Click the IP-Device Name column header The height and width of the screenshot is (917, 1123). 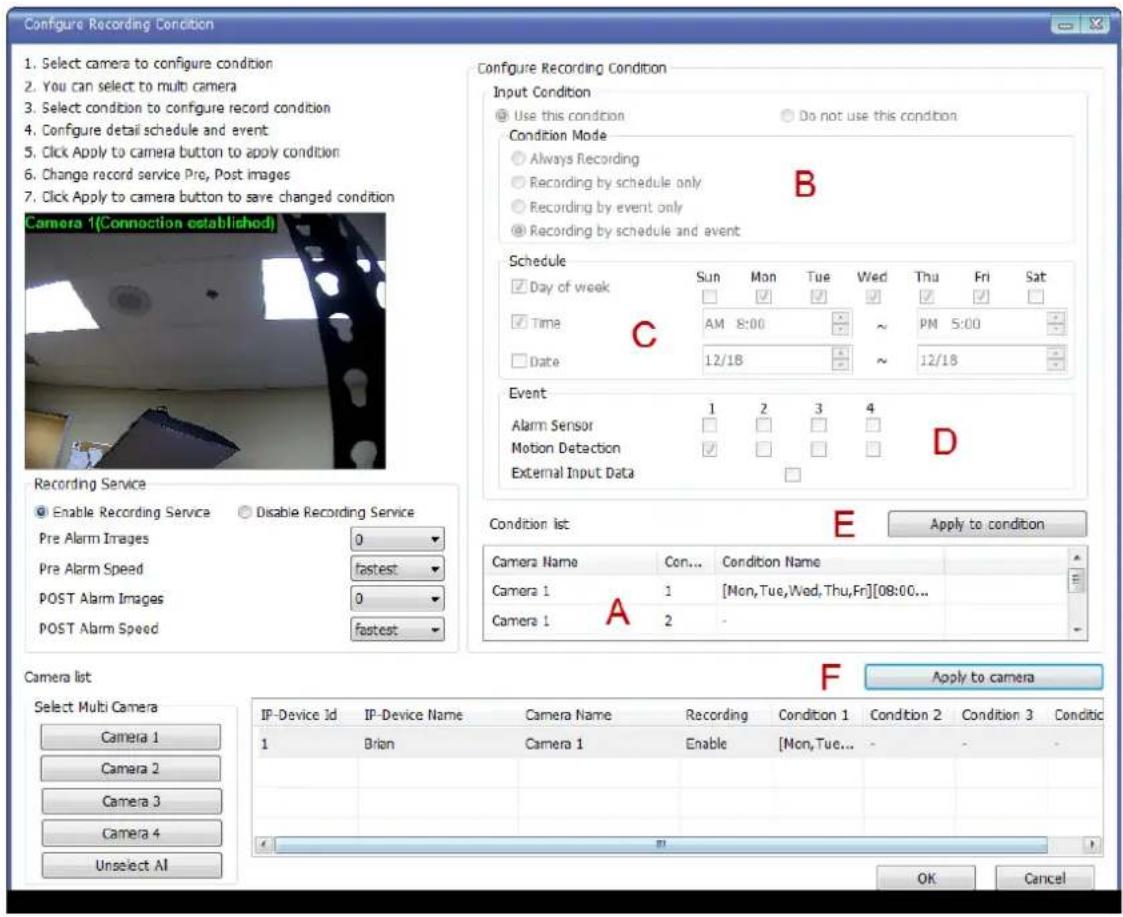tap(438, 715)
